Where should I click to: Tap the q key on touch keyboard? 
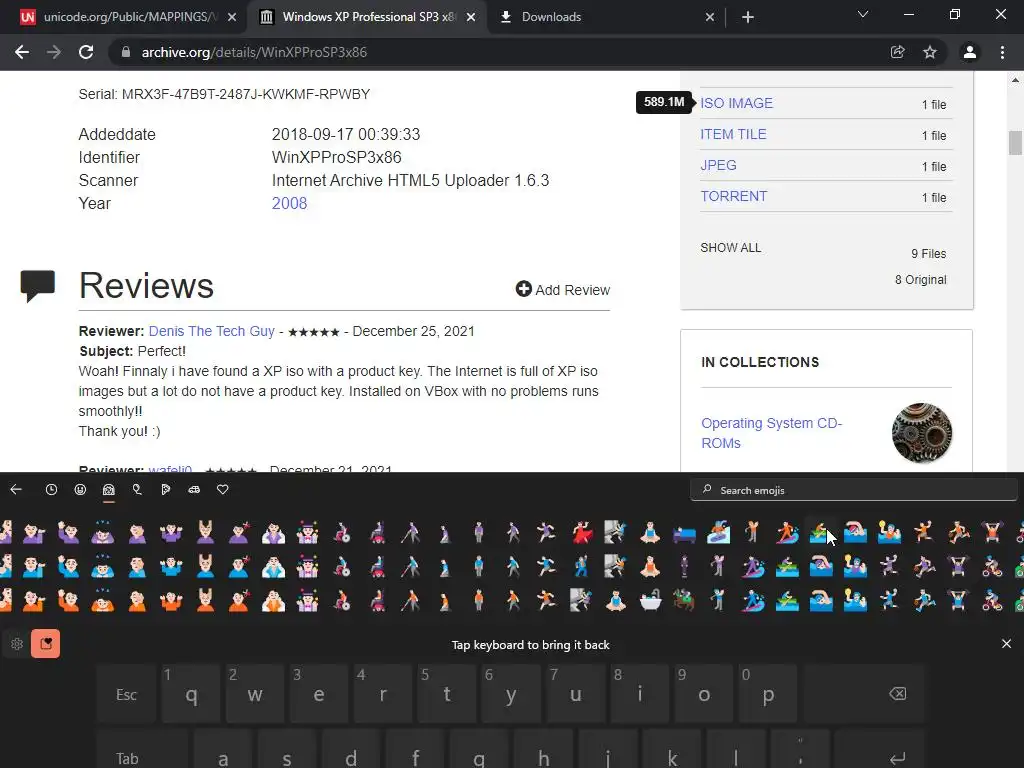191,694
